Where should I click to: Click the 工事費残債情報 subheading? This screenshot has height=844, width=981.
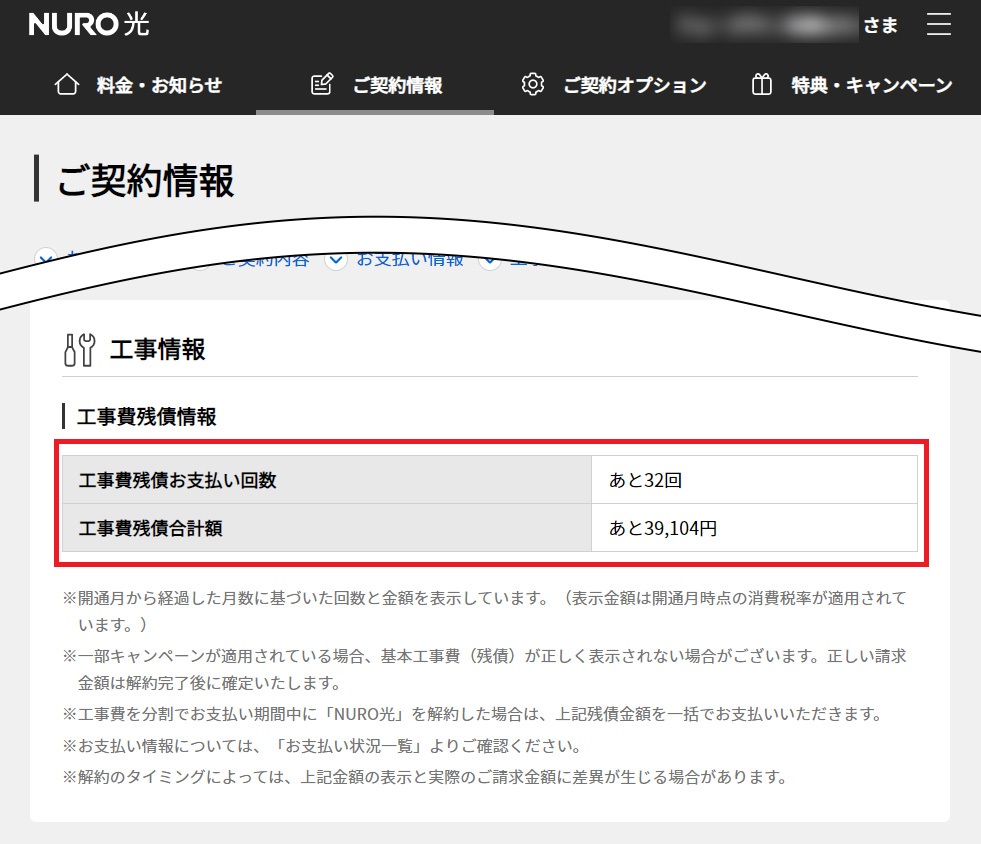(x=146, y=417)
